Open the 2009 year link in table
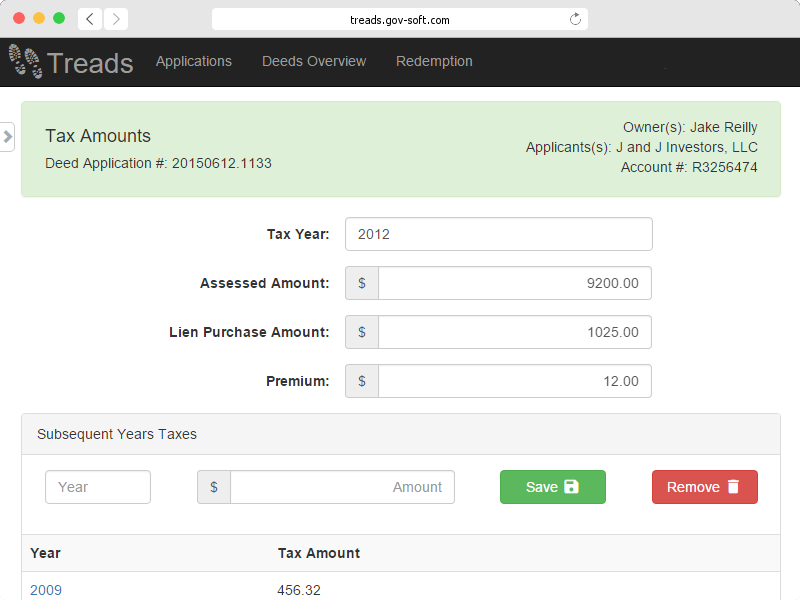Image resolution: width=800 pixels, height=600 pixels. click(x=46, y=590)
